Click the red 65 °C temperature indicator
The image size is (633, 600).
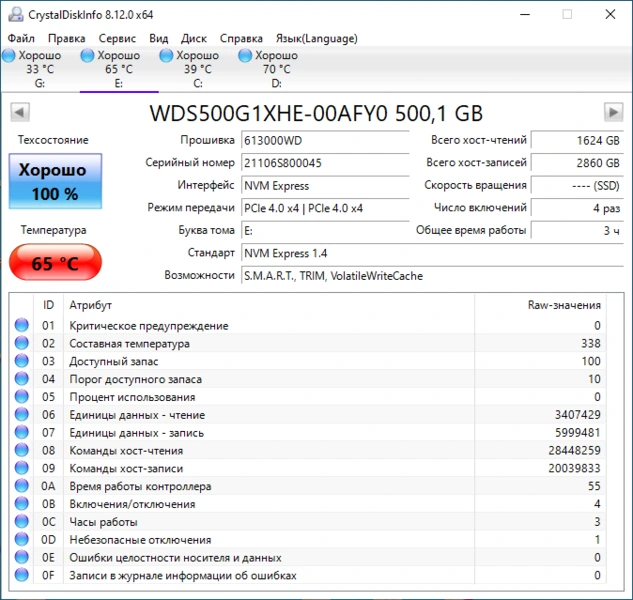55,264
